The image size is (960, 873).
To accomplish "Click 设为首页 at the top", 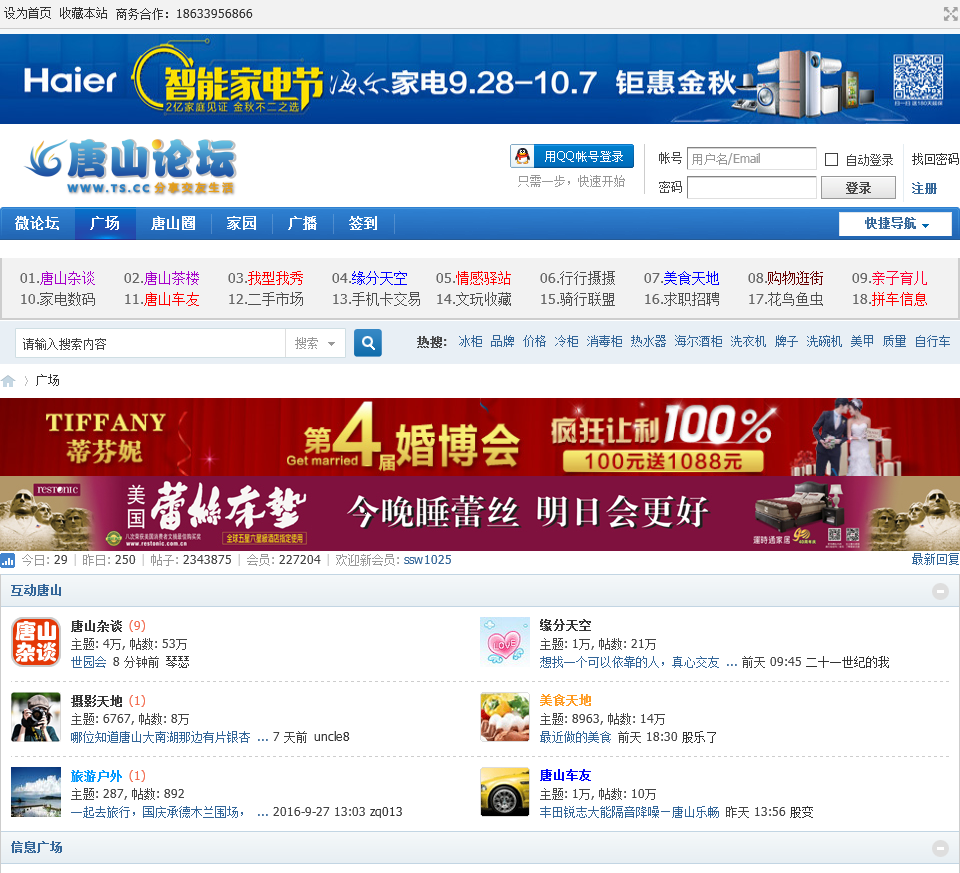I will pyautogui.click(x=28, y=13).
